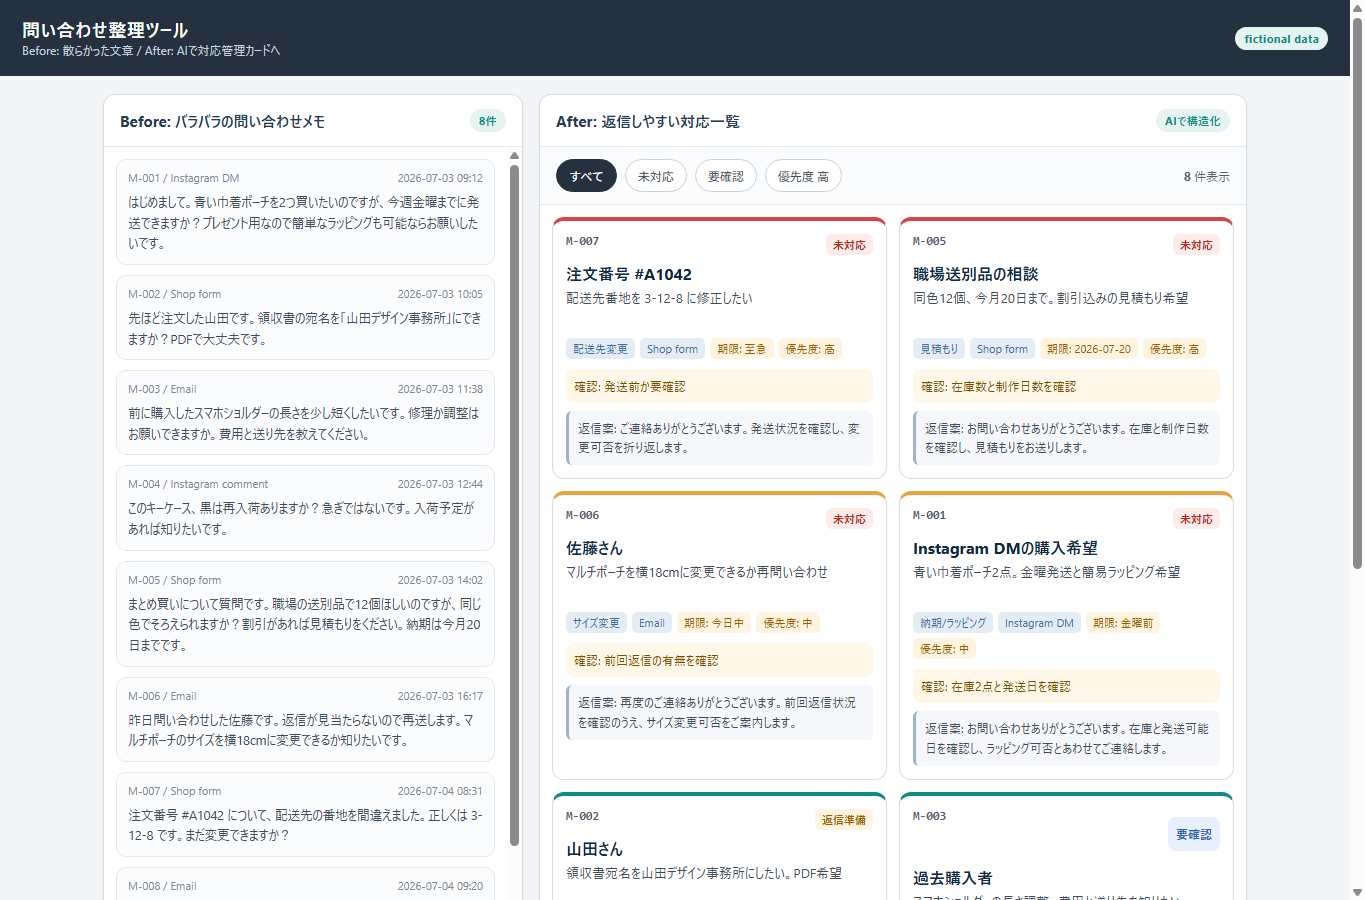Click the page scrollbar down arrow
The width and height of the screenshot is (1365, 900).
1357,892
